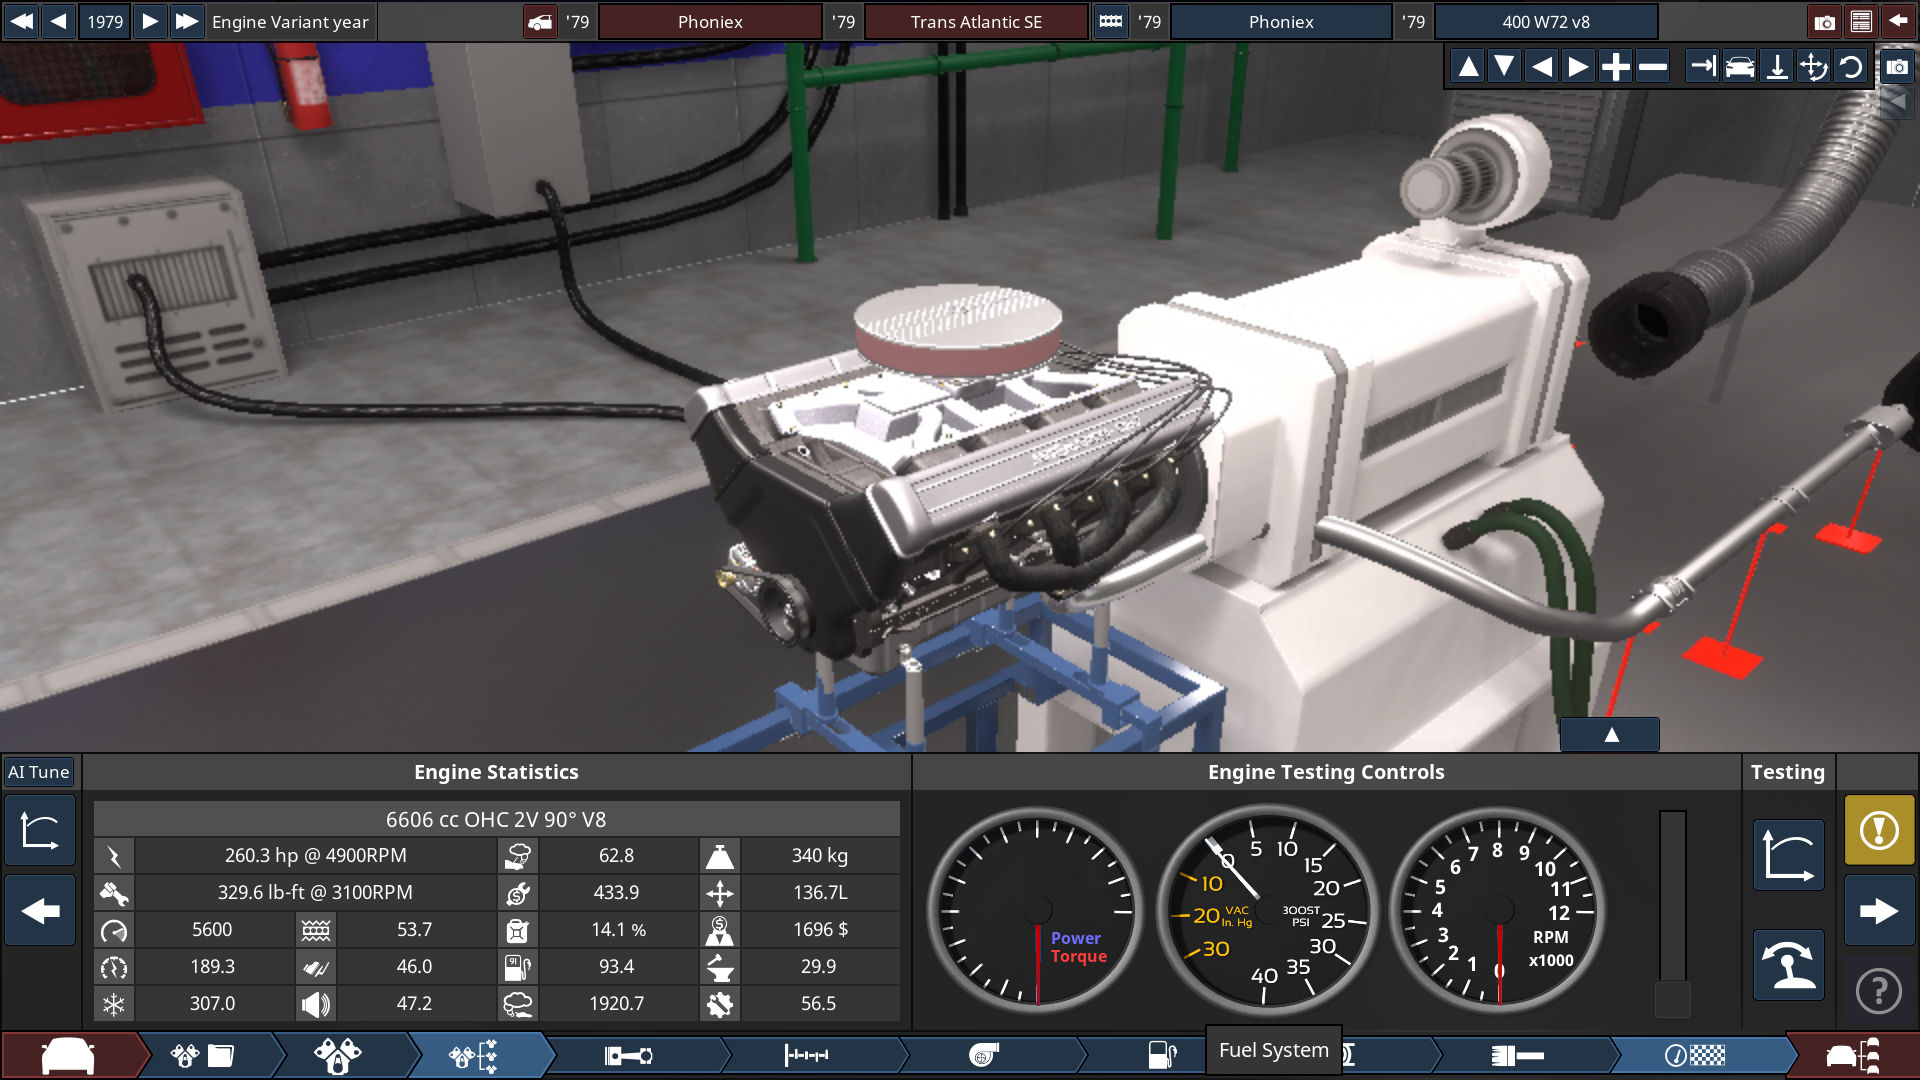Click the car view camera icon
This screenshot has width=1920, height=1080.
tap(1740, 67)
